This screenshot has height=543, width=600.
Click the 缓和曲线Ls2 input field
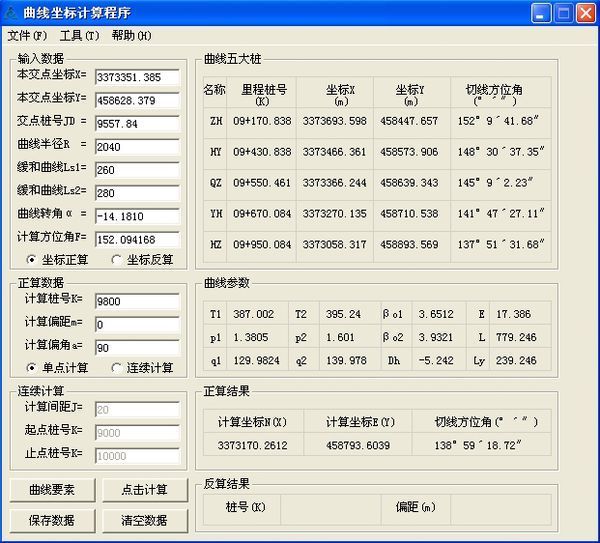[137, 193]
